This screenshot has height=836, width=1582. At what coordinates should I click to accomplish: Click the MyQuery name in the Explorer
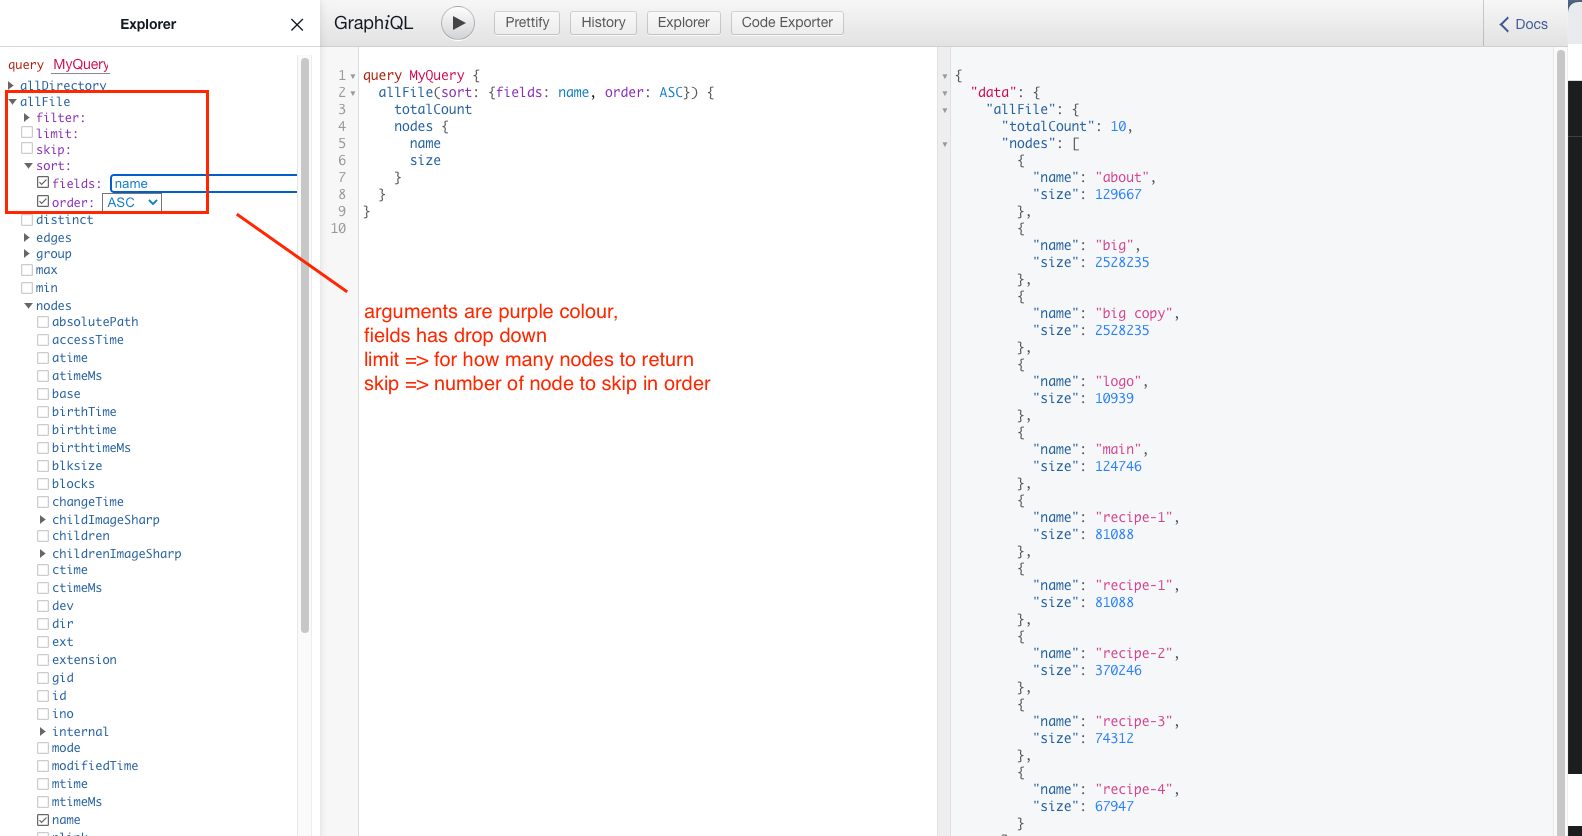[x=81, y=64]
